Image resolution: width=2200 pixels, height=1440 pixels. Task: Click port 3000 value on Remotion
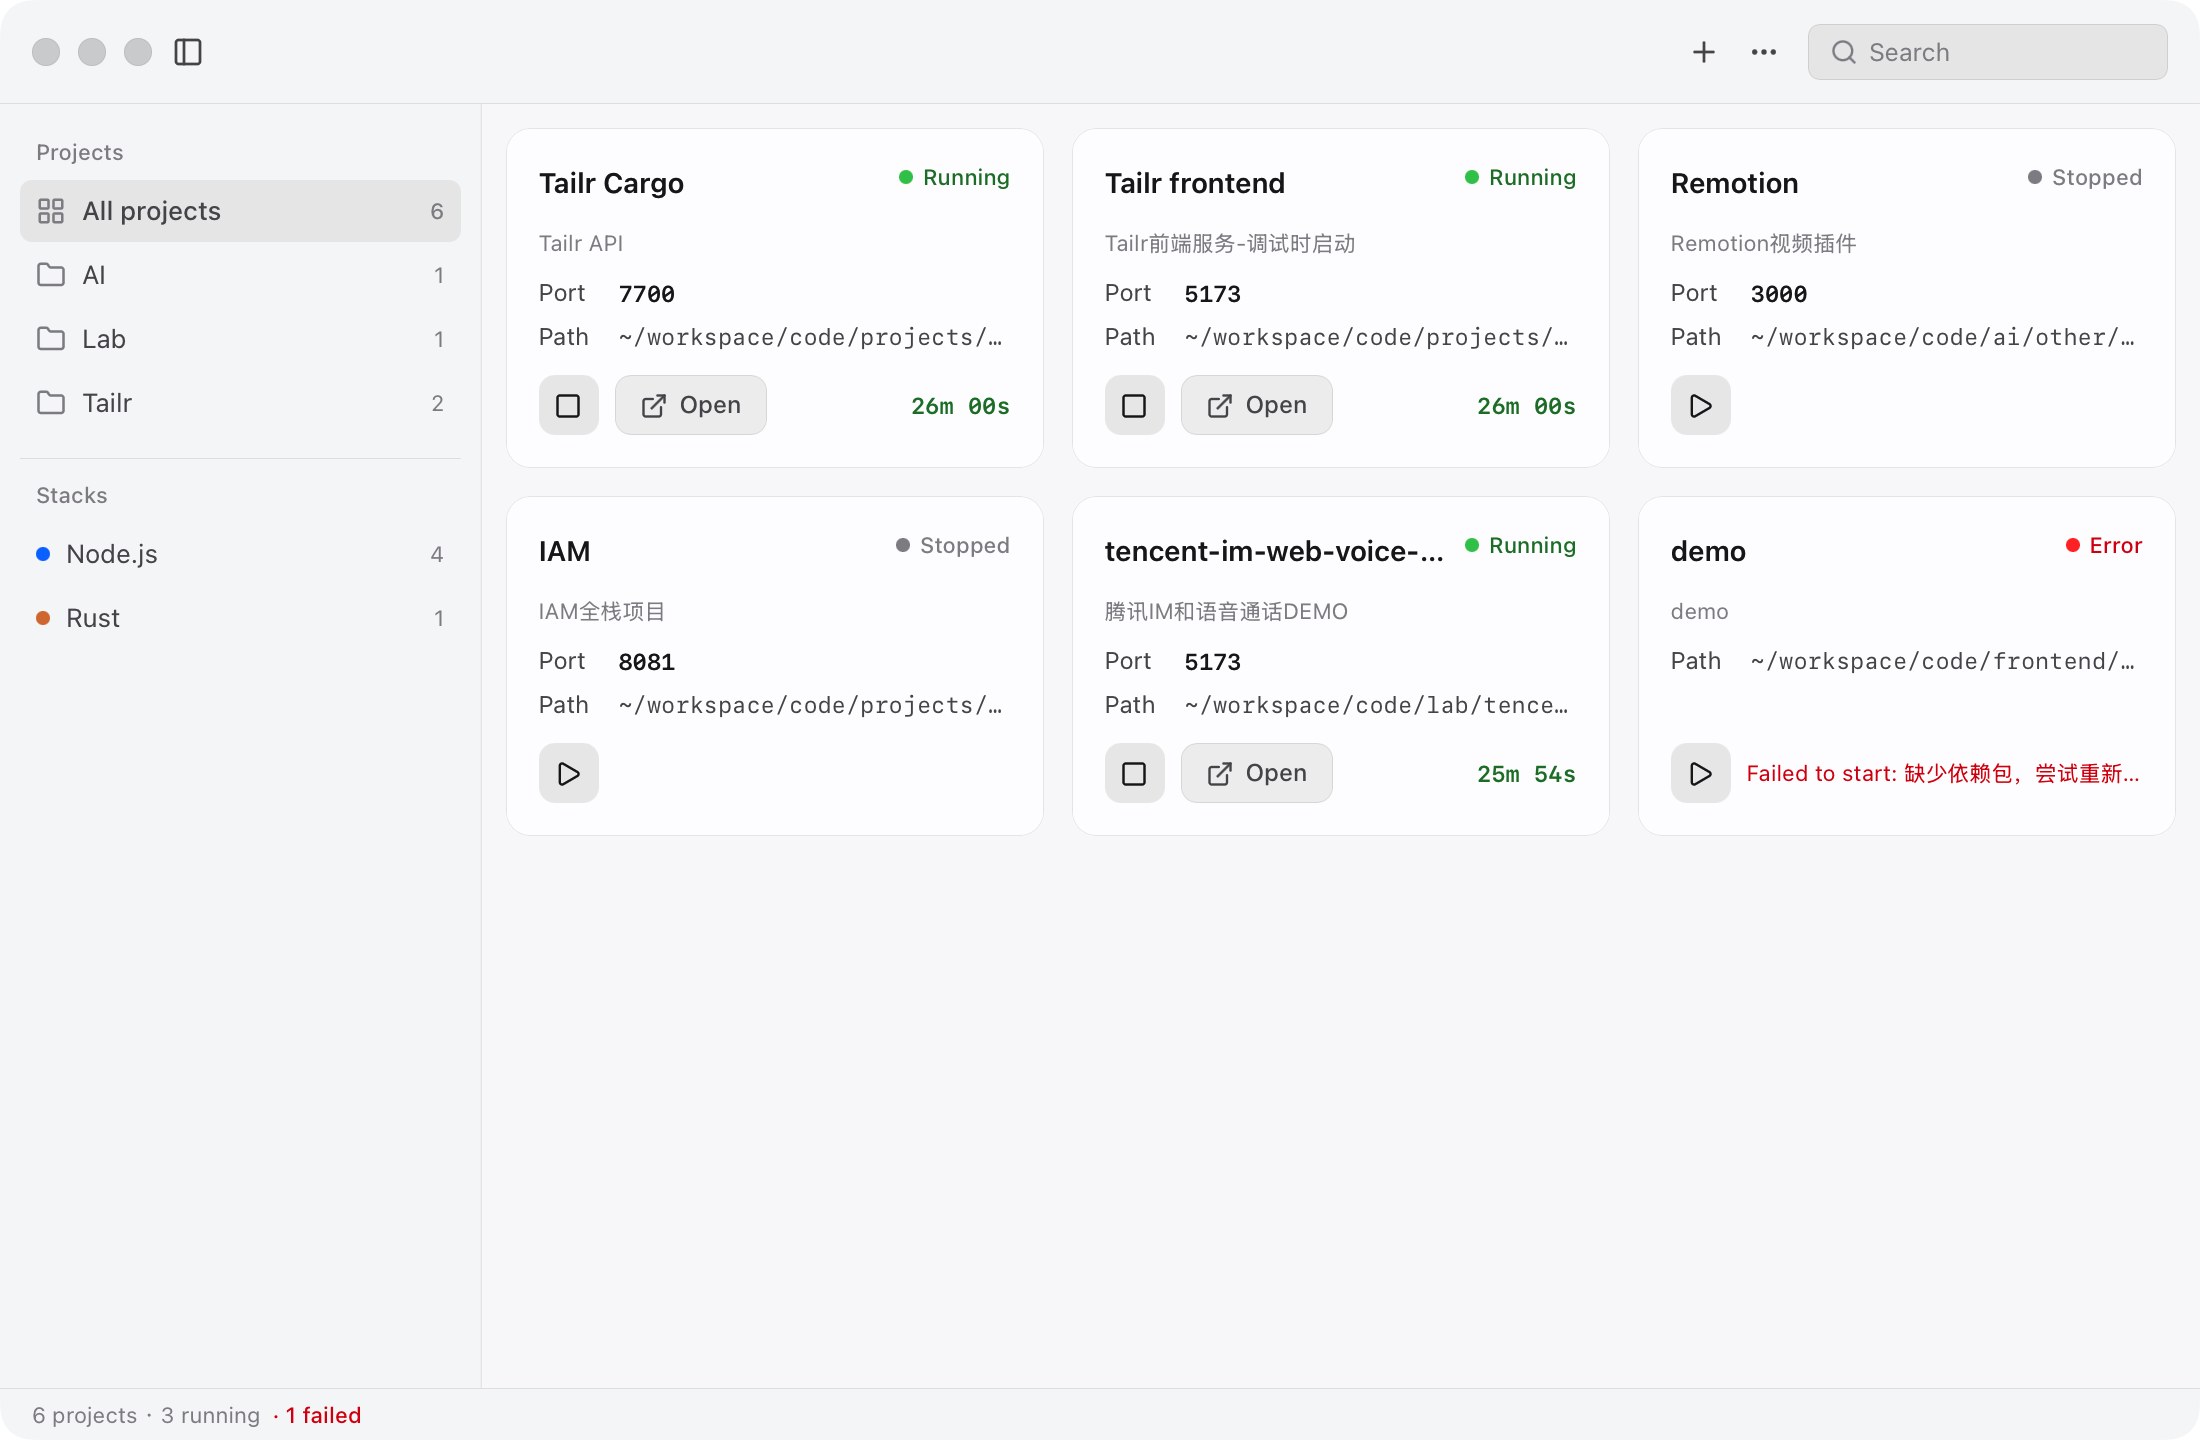pos(1778,294)
